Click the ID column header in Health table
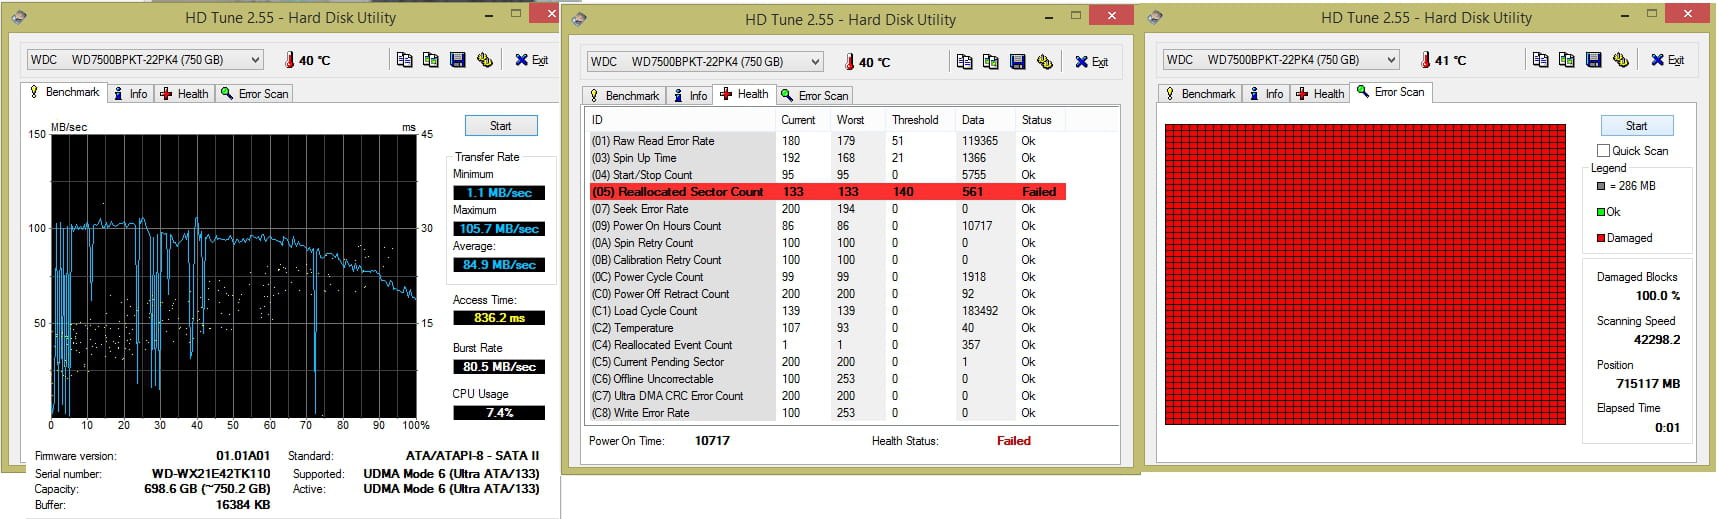Viewport: 1717px width, 519px height. click(x=681, y=120)
